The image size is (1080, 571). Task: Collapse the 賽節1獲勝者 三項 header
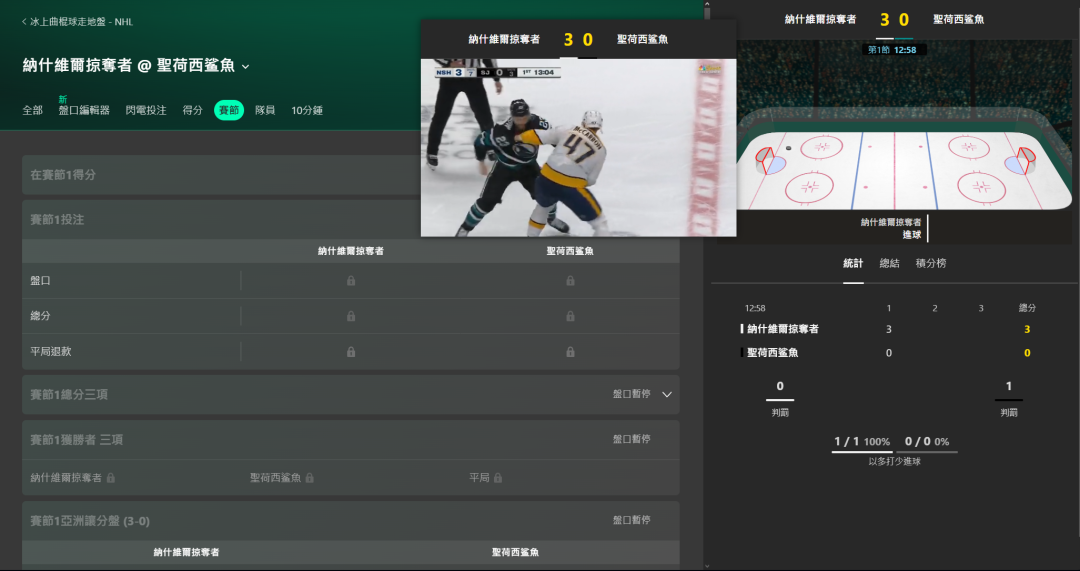coord(351,439)
